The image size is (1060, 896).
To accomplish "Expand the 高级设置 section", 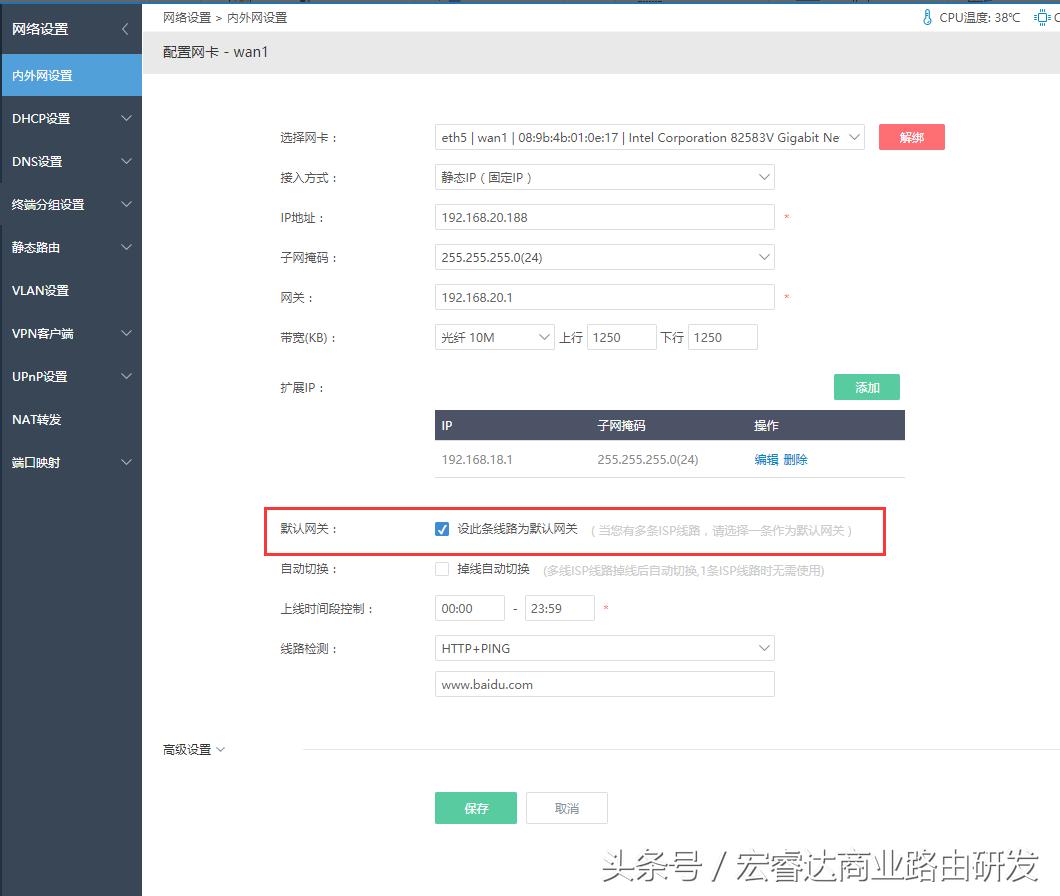I will (194, 748).
